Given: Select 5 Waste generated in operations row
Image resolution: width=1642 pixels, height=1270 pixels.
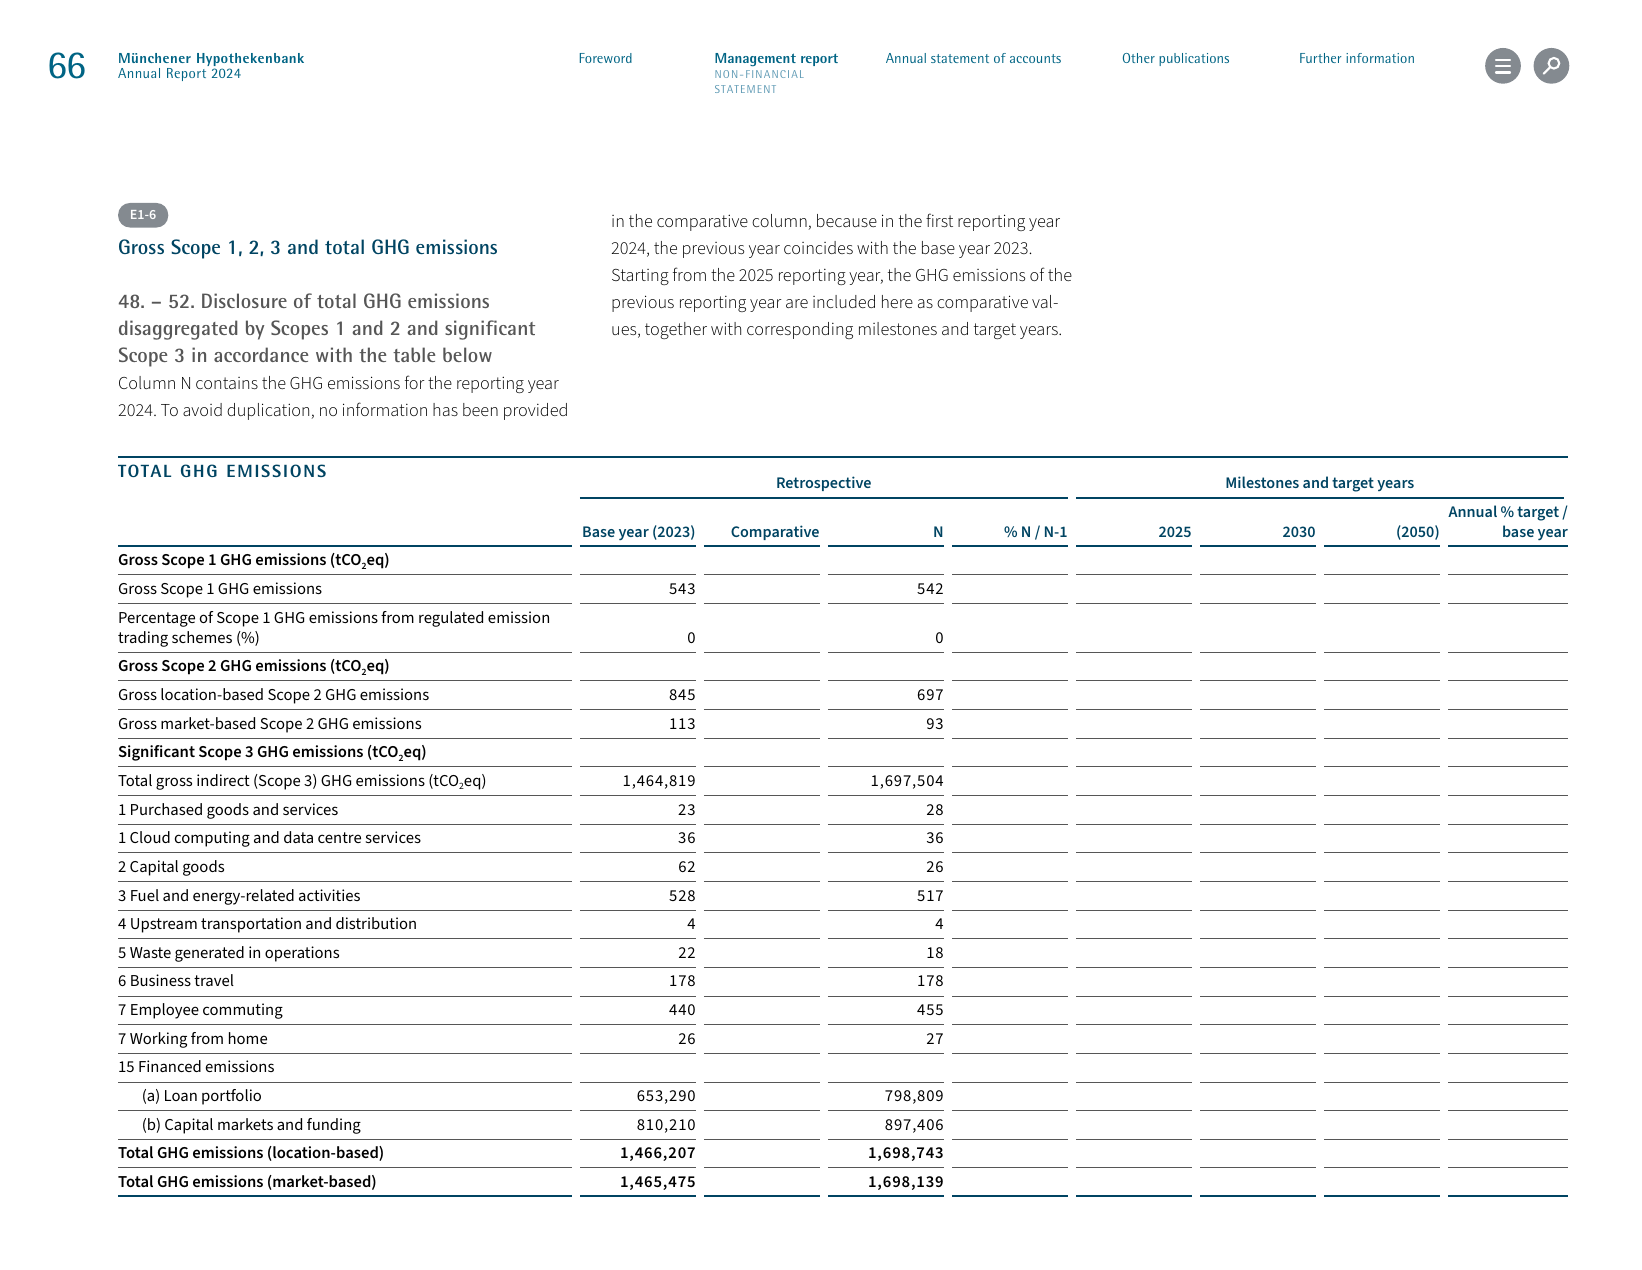Looking at the screenshot, I should click(842, 953).
